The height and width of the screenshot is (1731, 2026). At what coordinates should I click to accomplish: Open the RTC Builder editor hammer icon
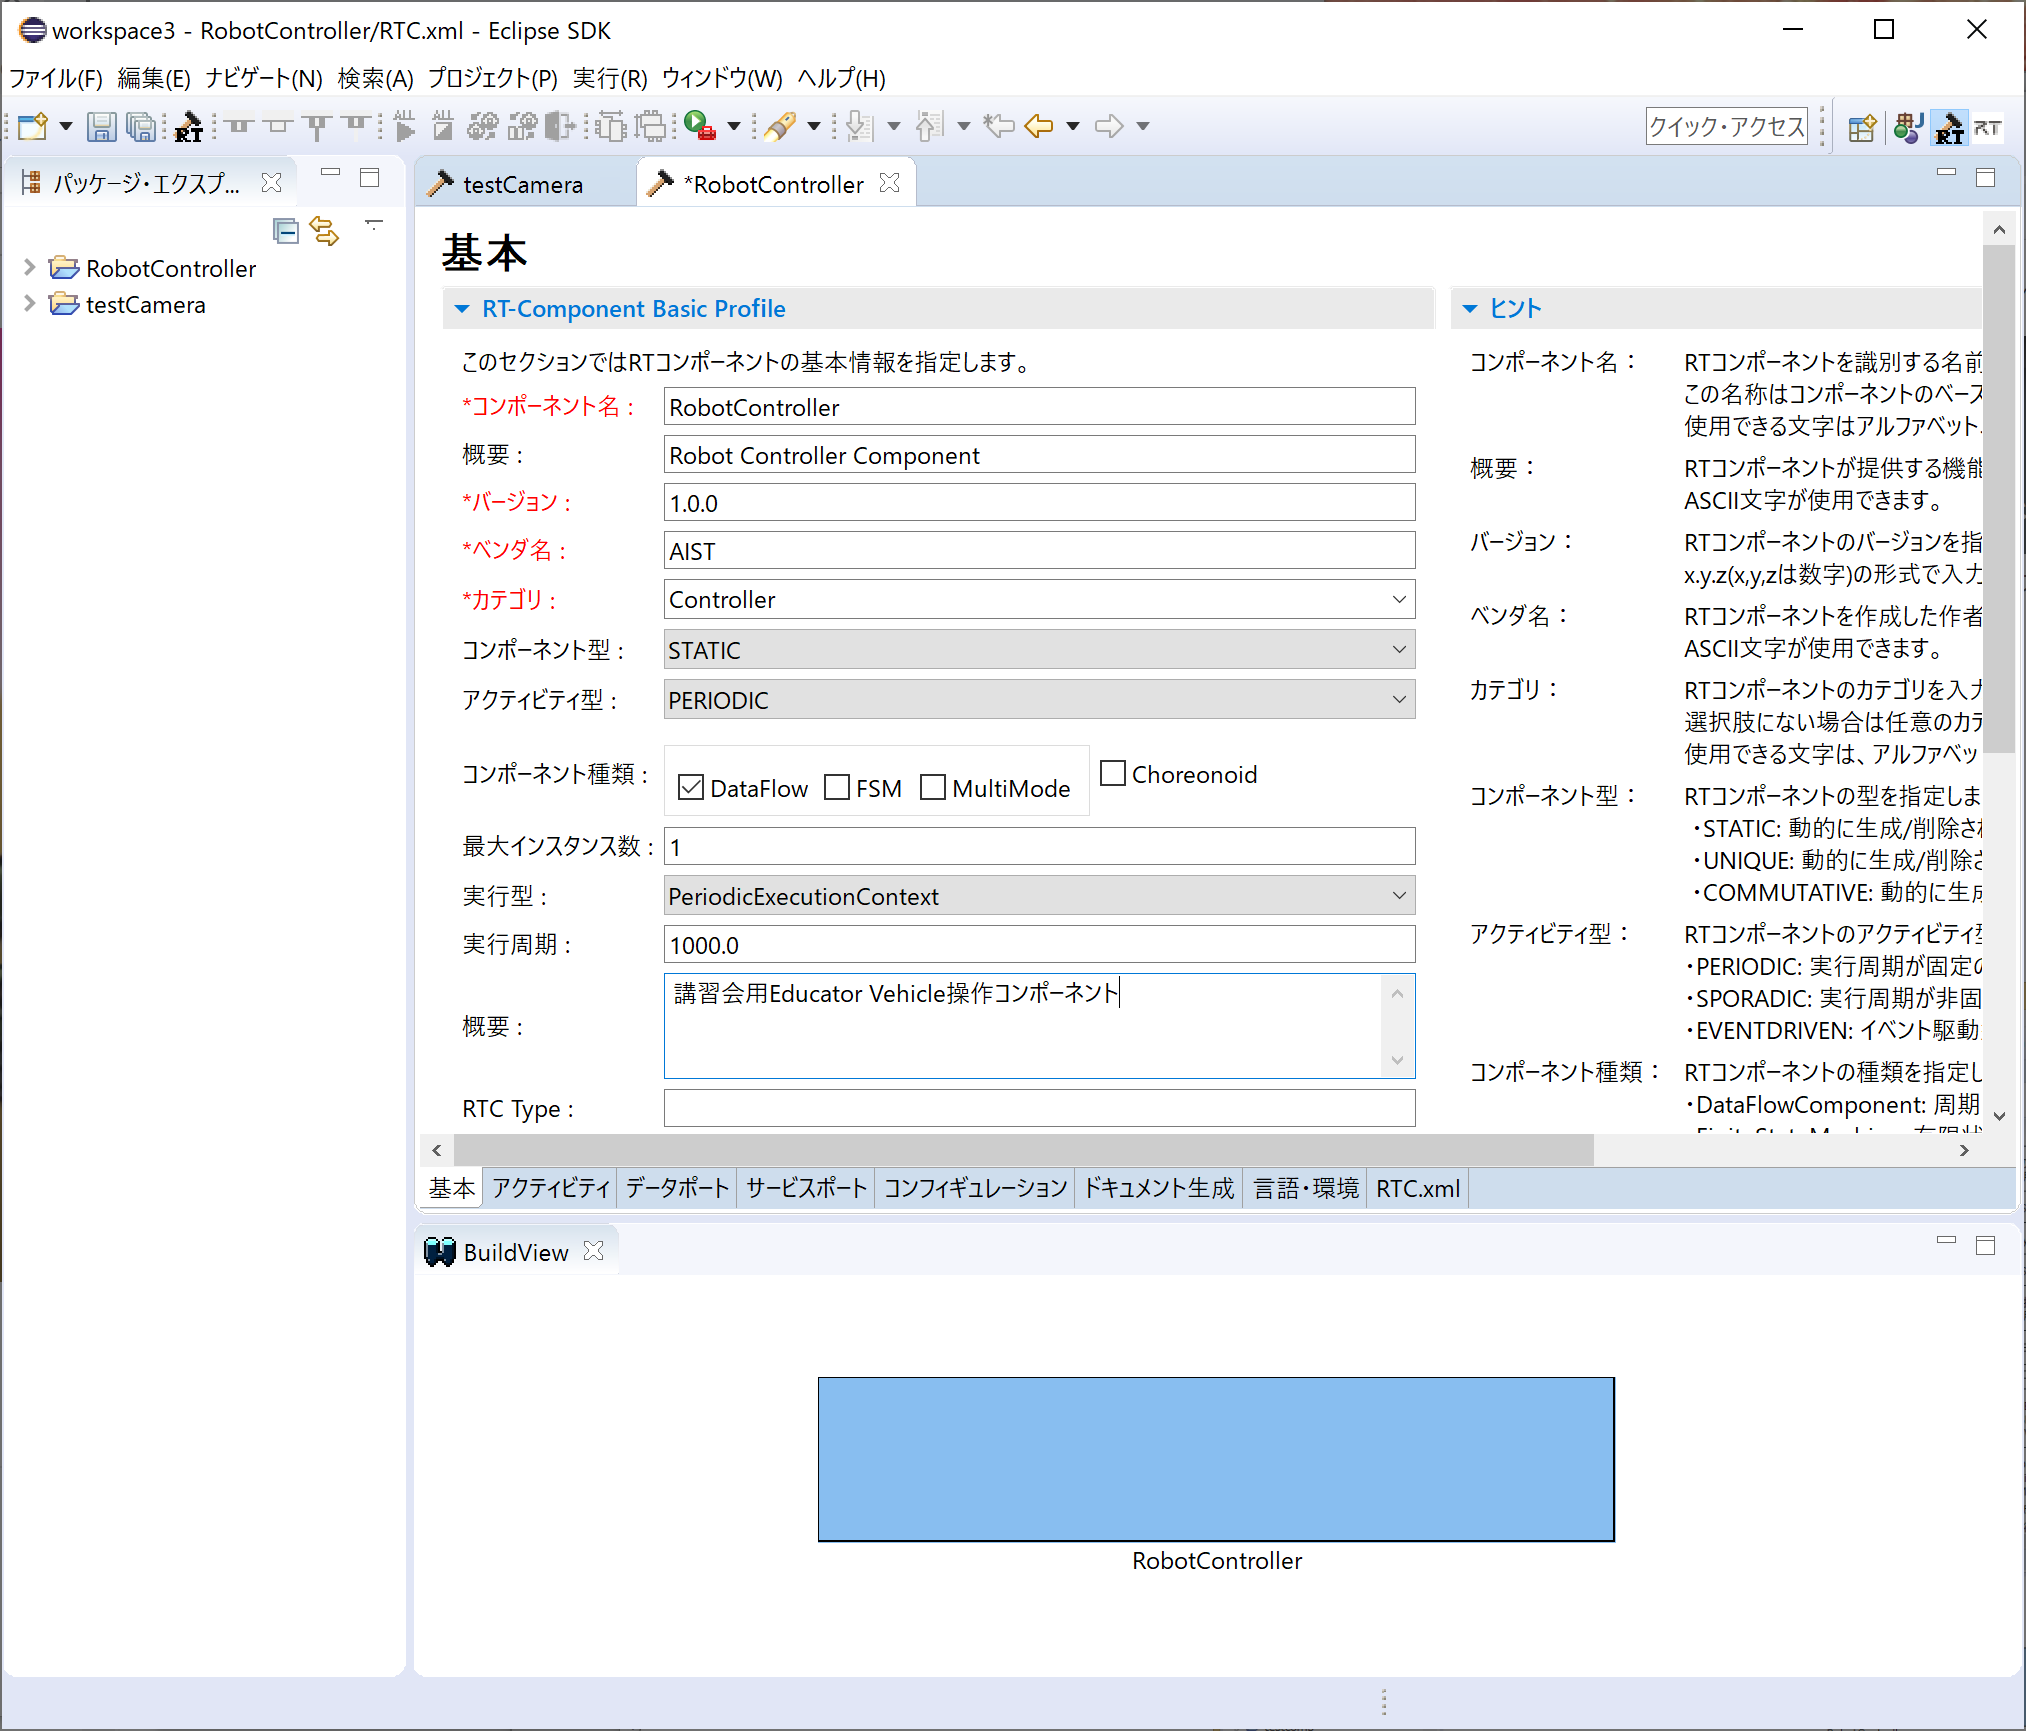coord(188,126)
